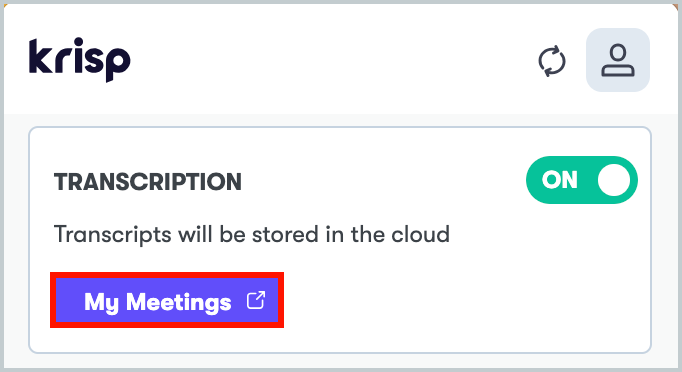Tap the open-in-new-window arrow icon
The width and height of the screenshot is (682, 372).
click(256, 300)
